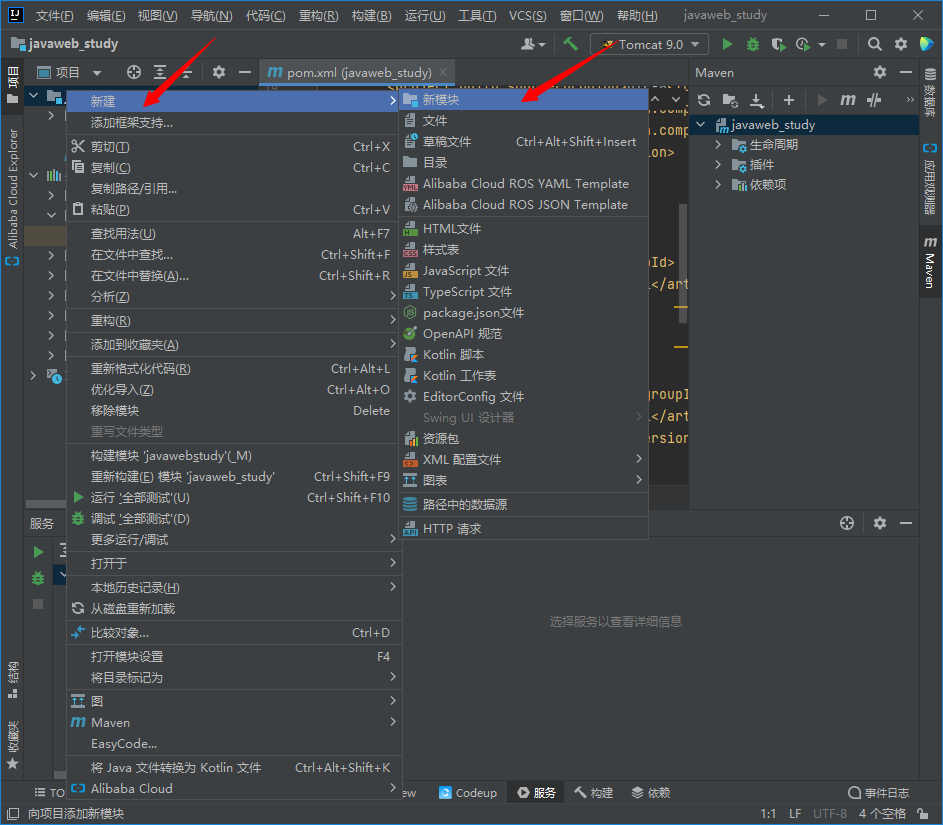Click Maven Download Sources icon

pyautogui.click(x=757, y=100)
